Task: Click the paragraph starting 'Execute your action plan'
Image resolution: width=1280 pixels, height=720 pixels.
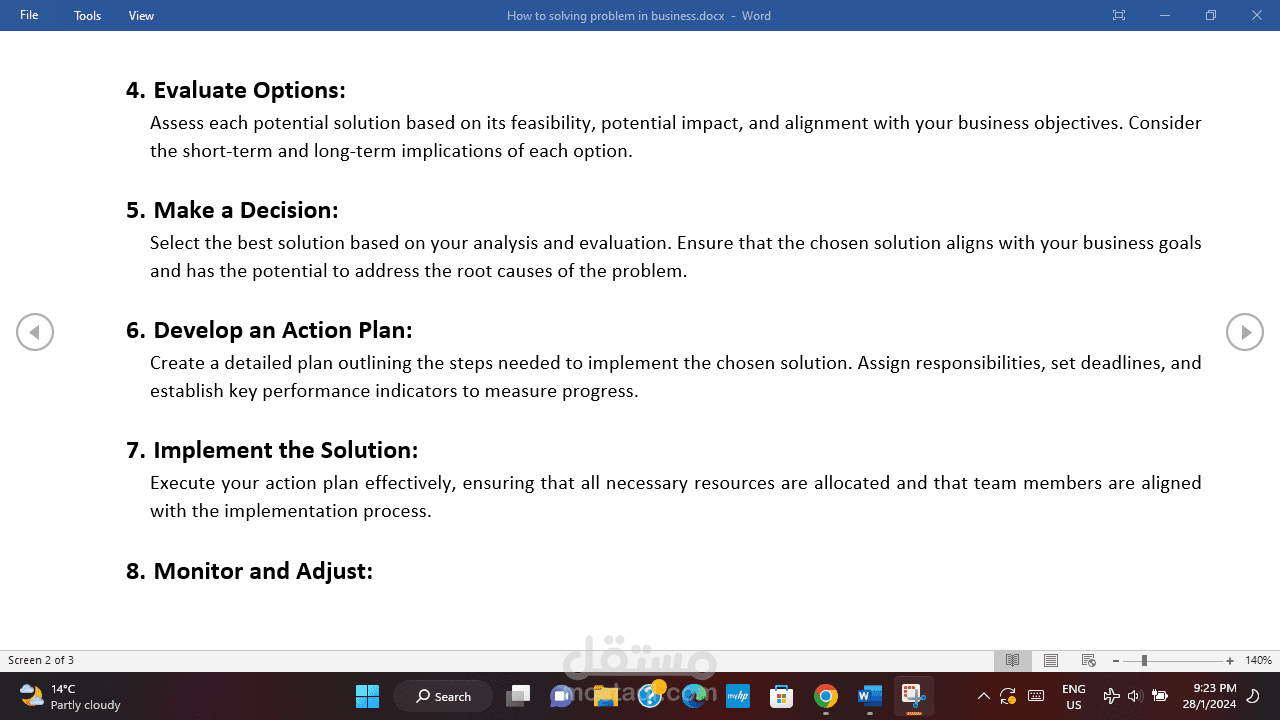Action: [676, 497]
